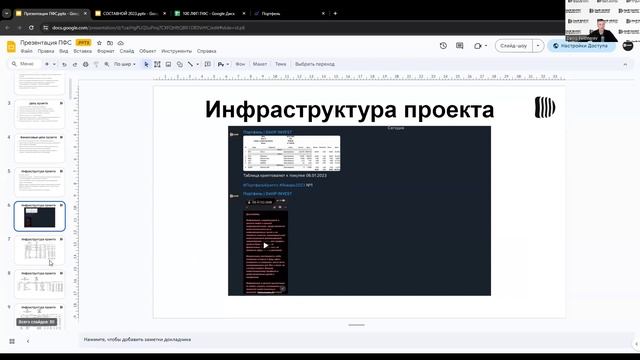This screenshot has width=640, height=360.
Task: Select slide 5 thumbnail in filmstrip
Action: 40,182
